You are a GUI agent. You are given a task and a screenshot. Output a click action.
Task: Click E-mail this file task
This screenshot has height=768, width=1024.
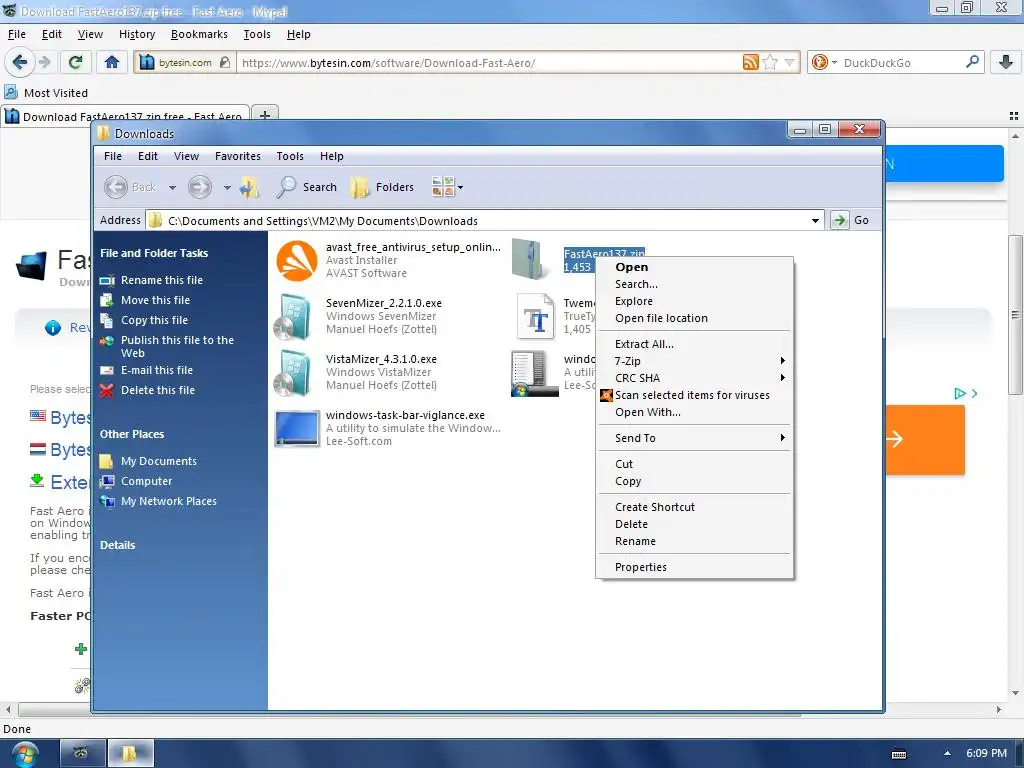(156, 370)
